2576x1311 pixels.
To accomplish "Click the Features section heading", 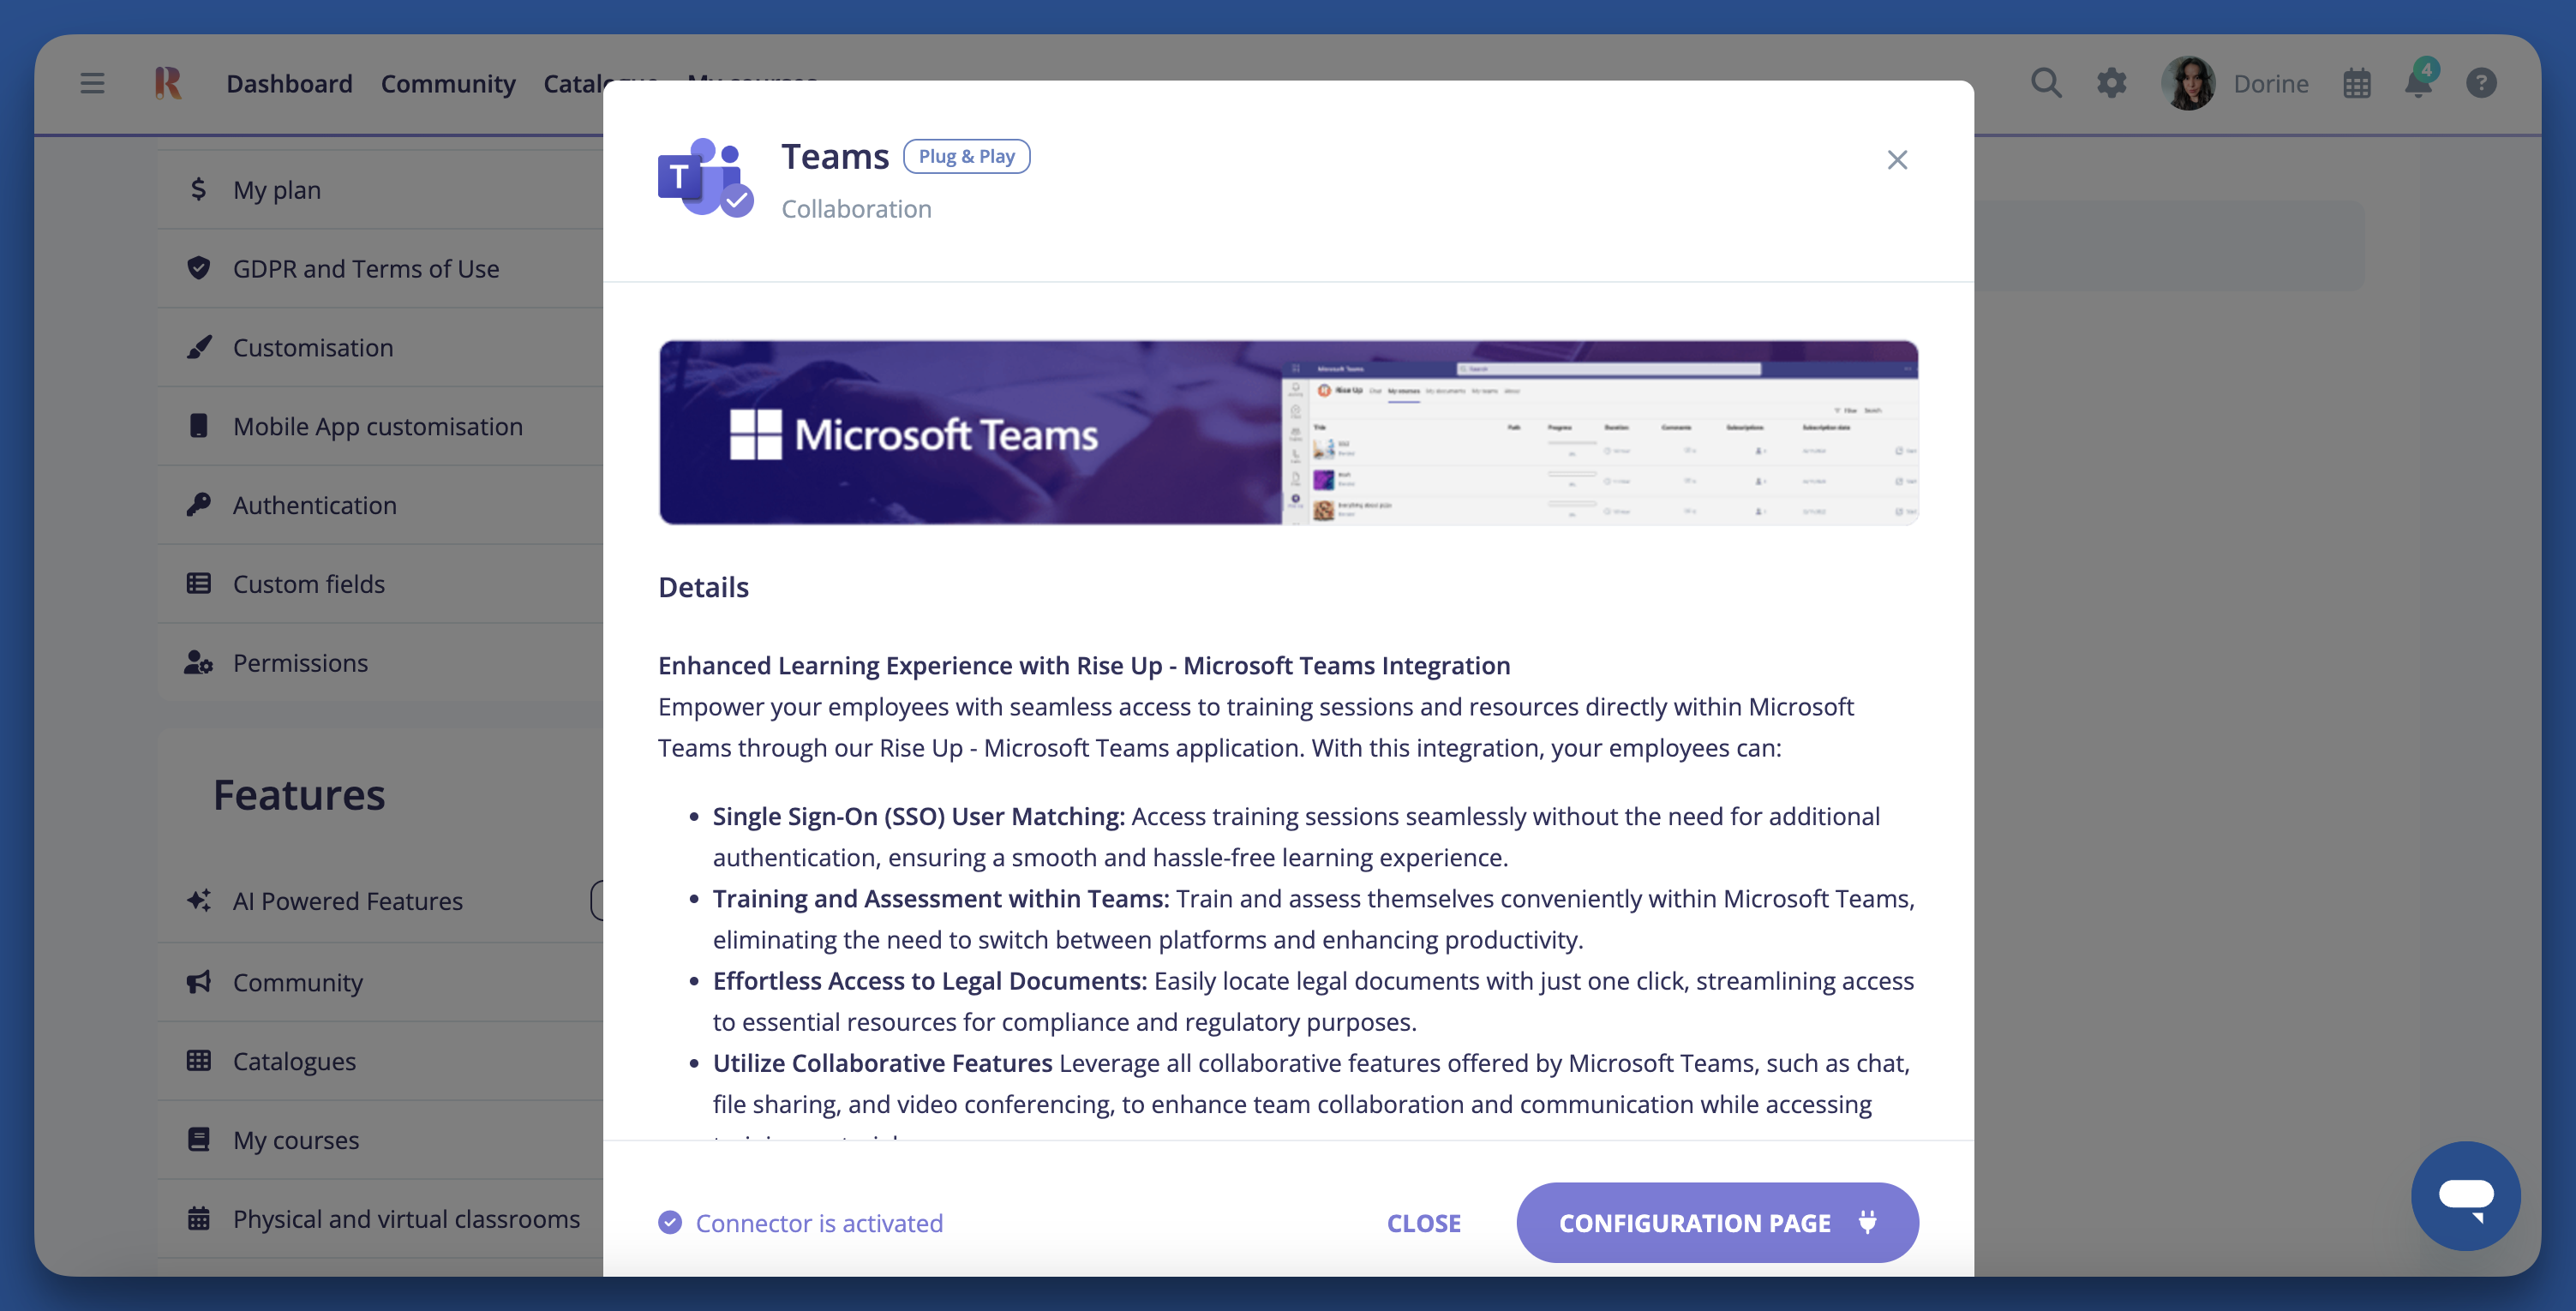I will coord(299,795).
